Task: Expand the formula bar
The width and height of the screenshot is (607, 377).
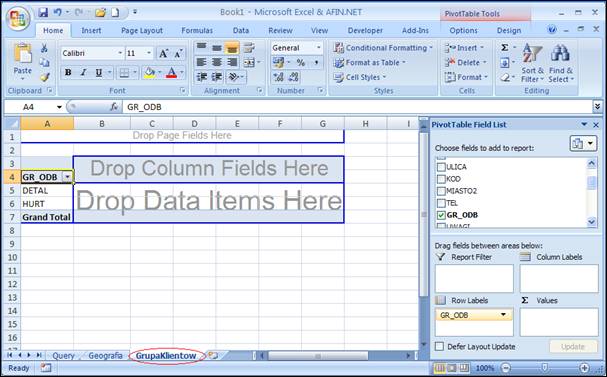Action: 597,106
